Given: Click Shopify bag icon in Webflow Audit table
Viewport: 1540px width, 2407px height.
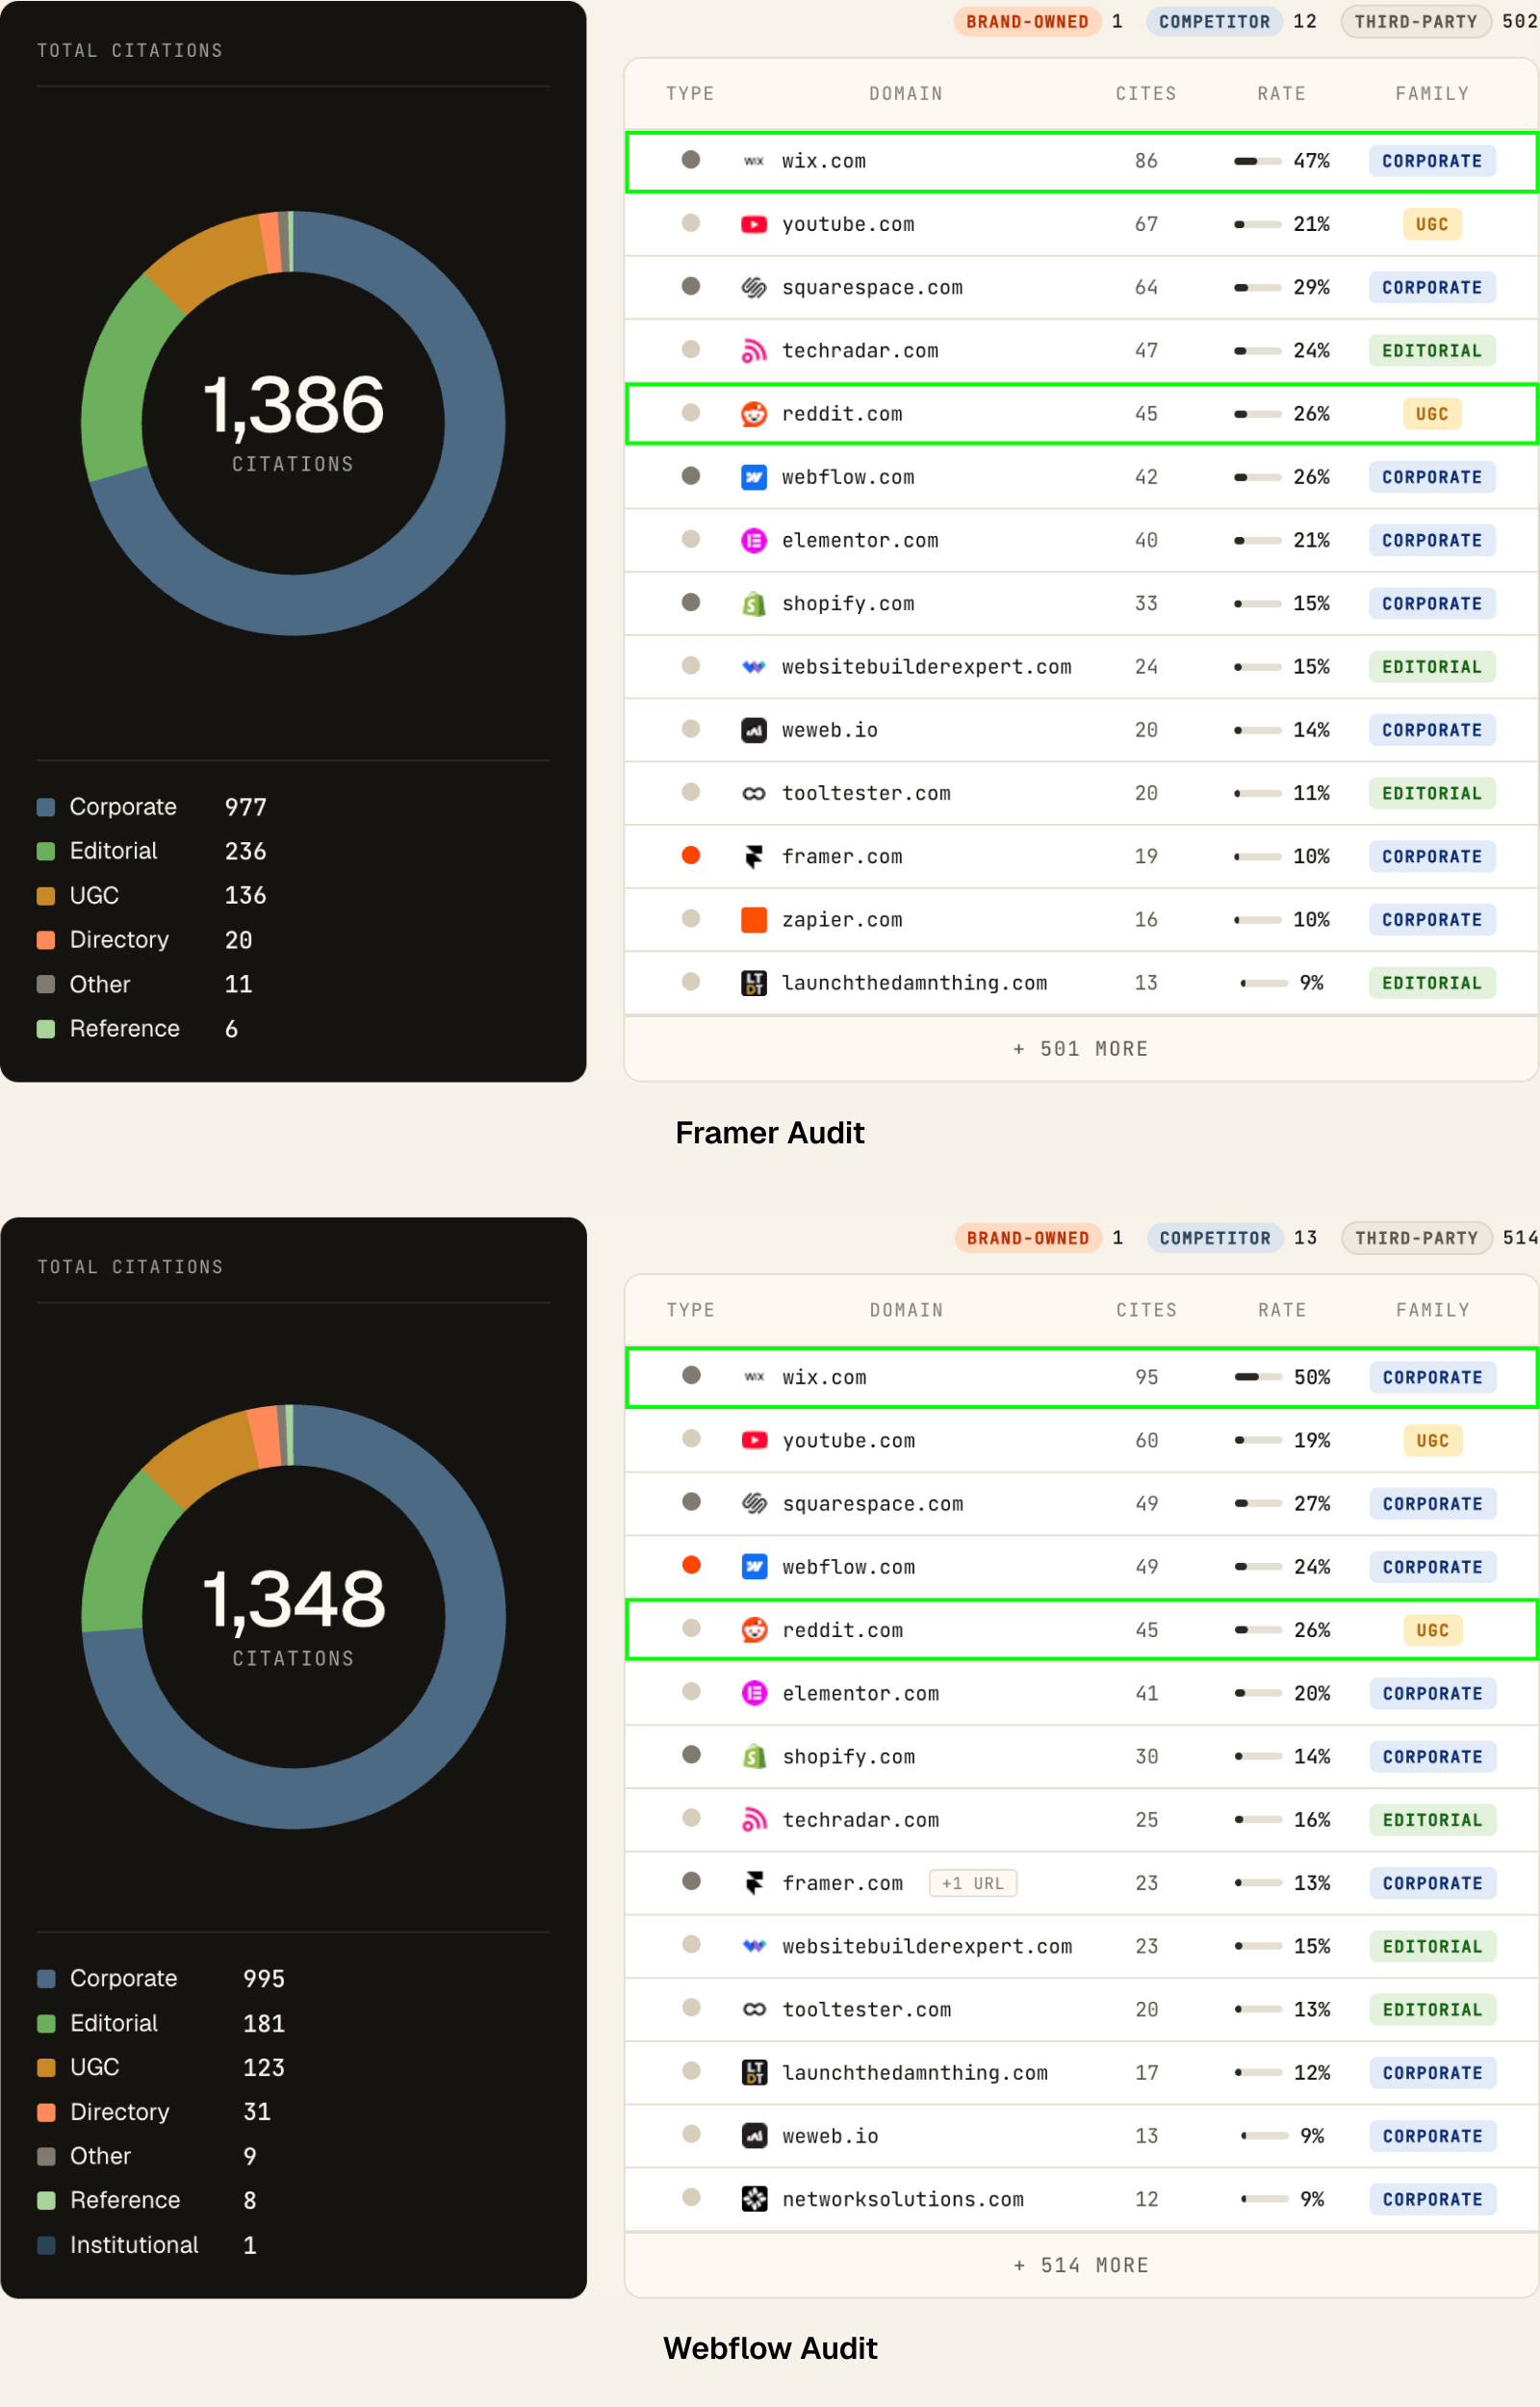Looking at the screenshot, I should click(x=755, y=1757).
